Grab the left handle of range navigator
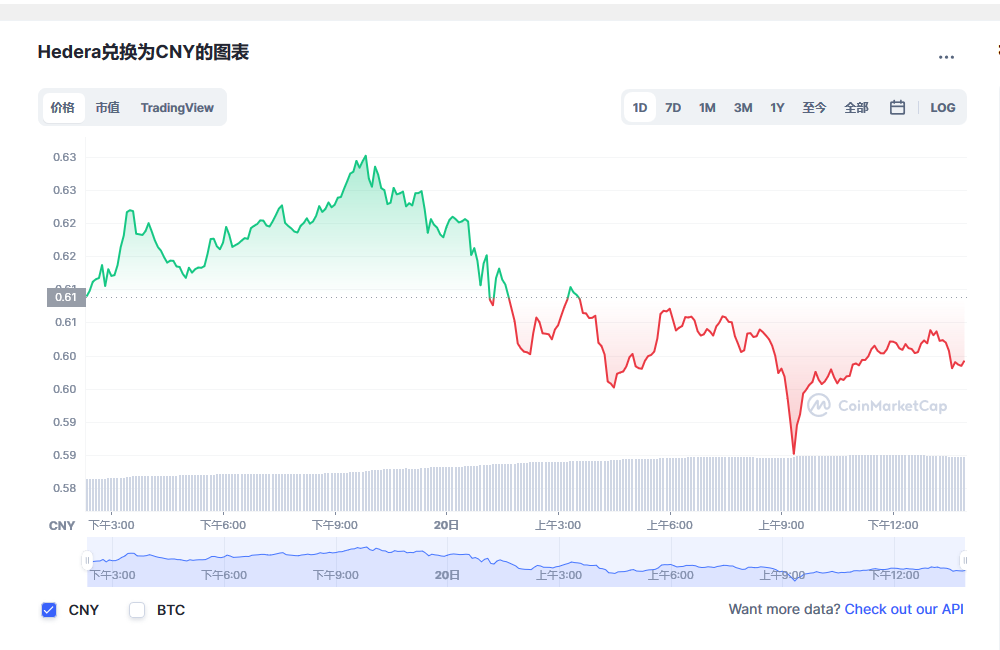Viewport: 1000px width, 650px height. (87, 560)
